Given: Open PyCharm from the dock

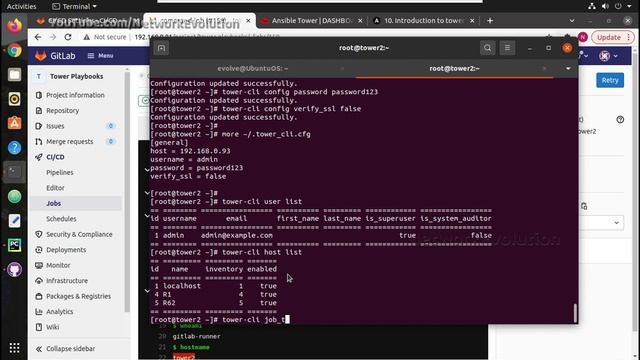Looking at the screenshot, I should coord(14,245).
